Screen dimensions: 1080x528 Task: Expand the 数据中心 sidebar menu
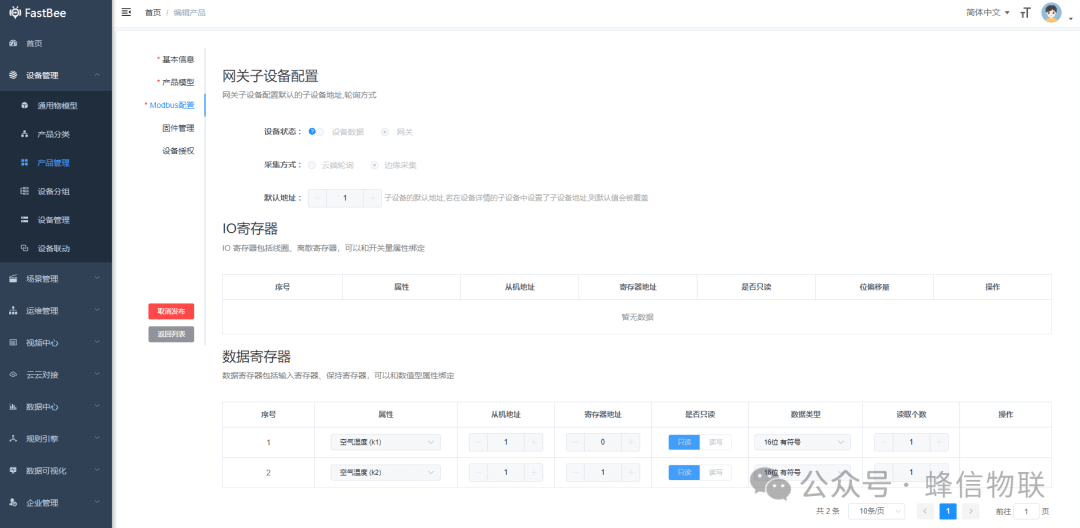pyautogui.click(x=56, y=407)
